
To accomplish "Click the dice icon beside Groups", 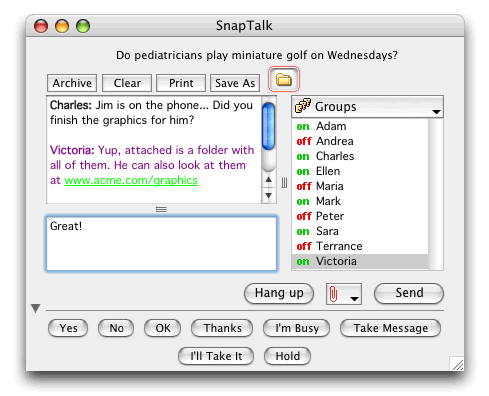I will click(x=302, y=106).
